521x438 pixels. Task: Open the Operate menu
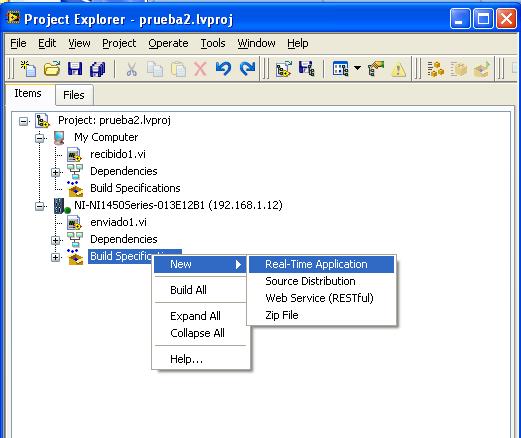(168, 43)
